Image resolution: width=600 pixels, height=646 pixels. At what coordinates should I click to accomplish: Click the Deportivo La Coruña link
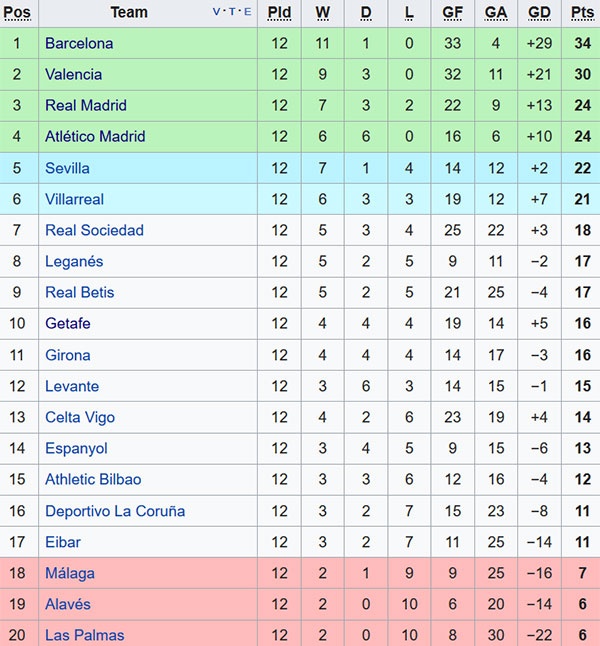(x=115, y=511)
